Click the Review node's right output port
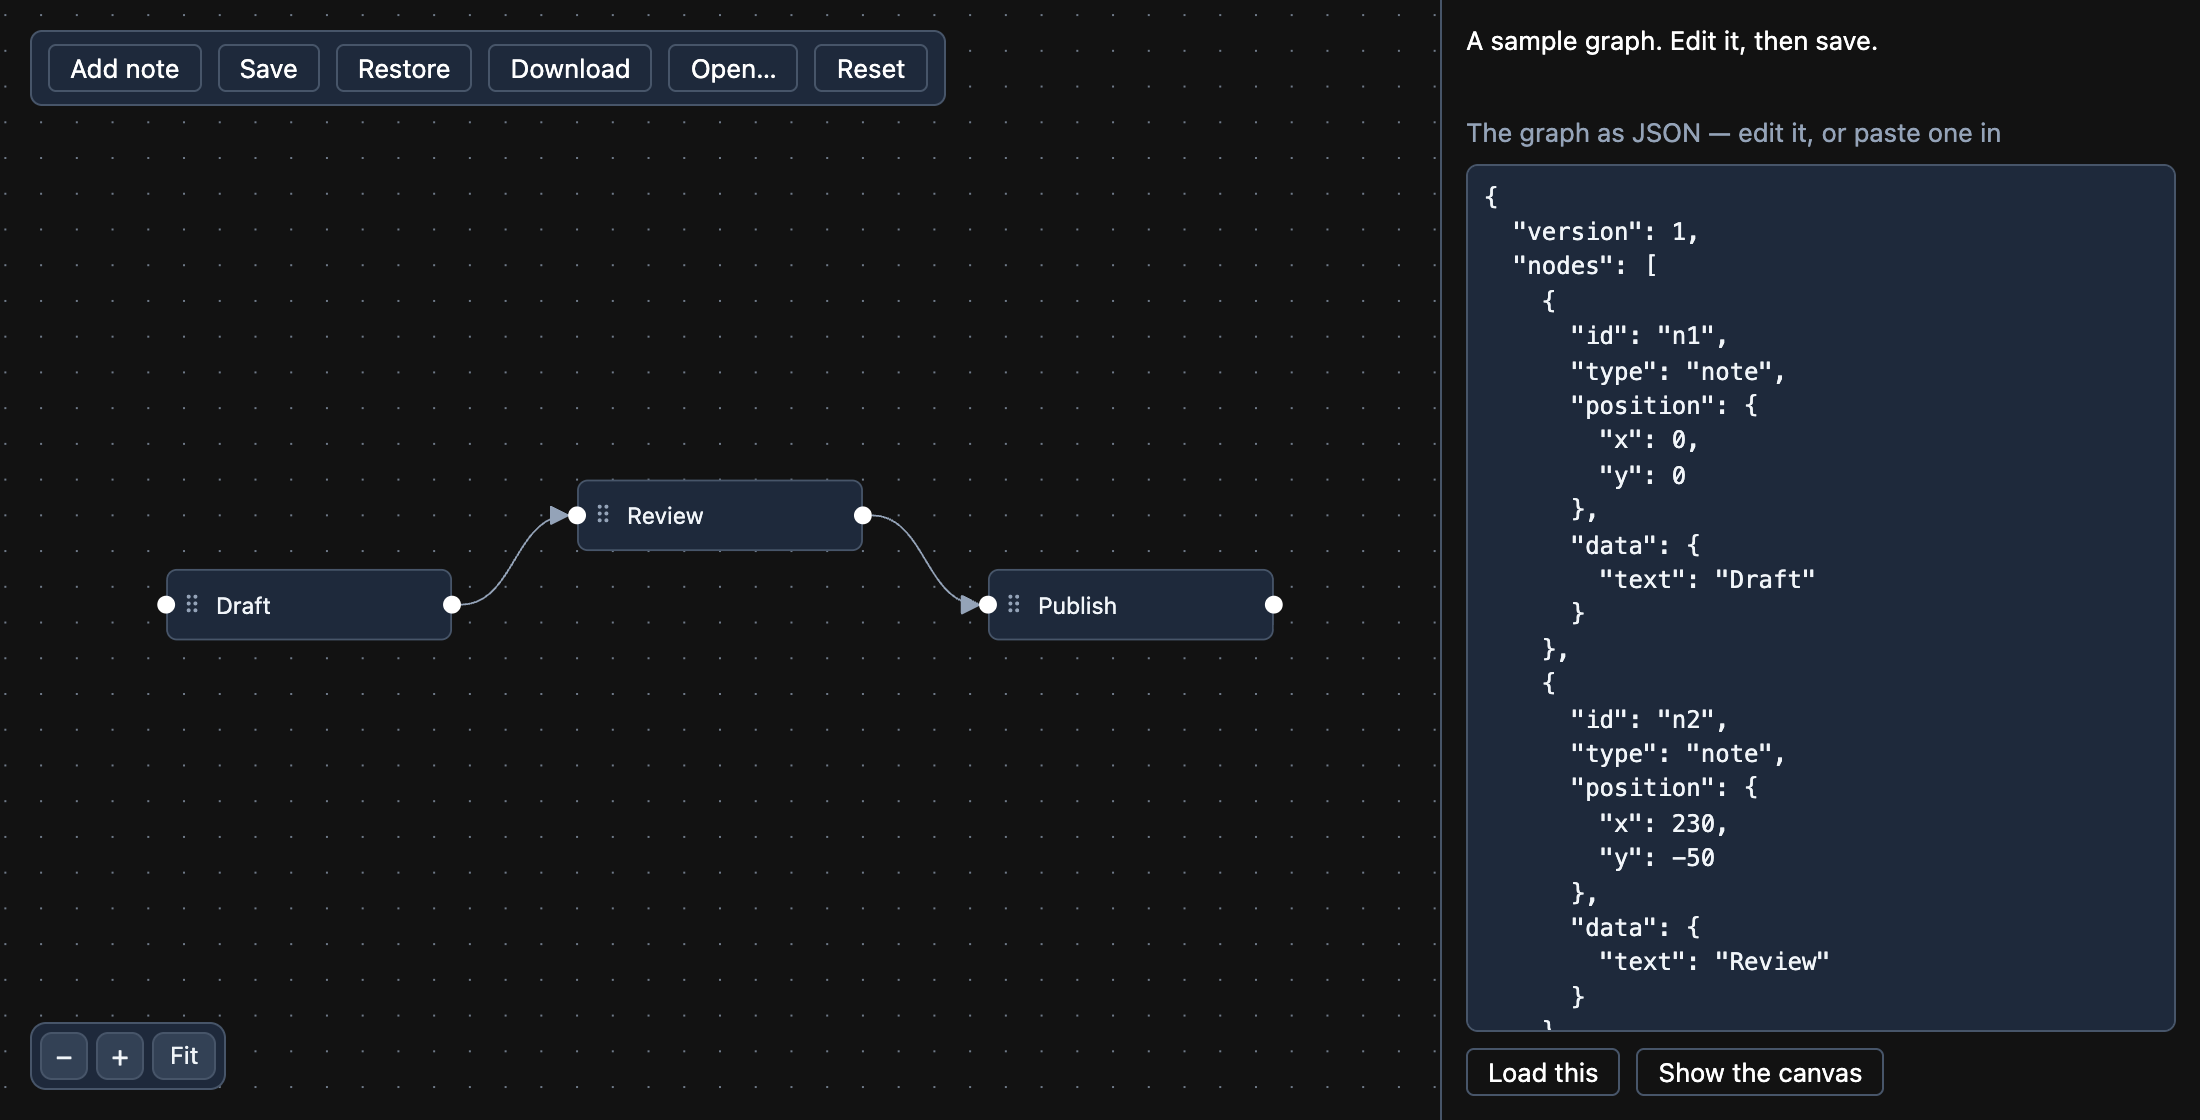2200x1120 pixels. click(x=863, y=515)
